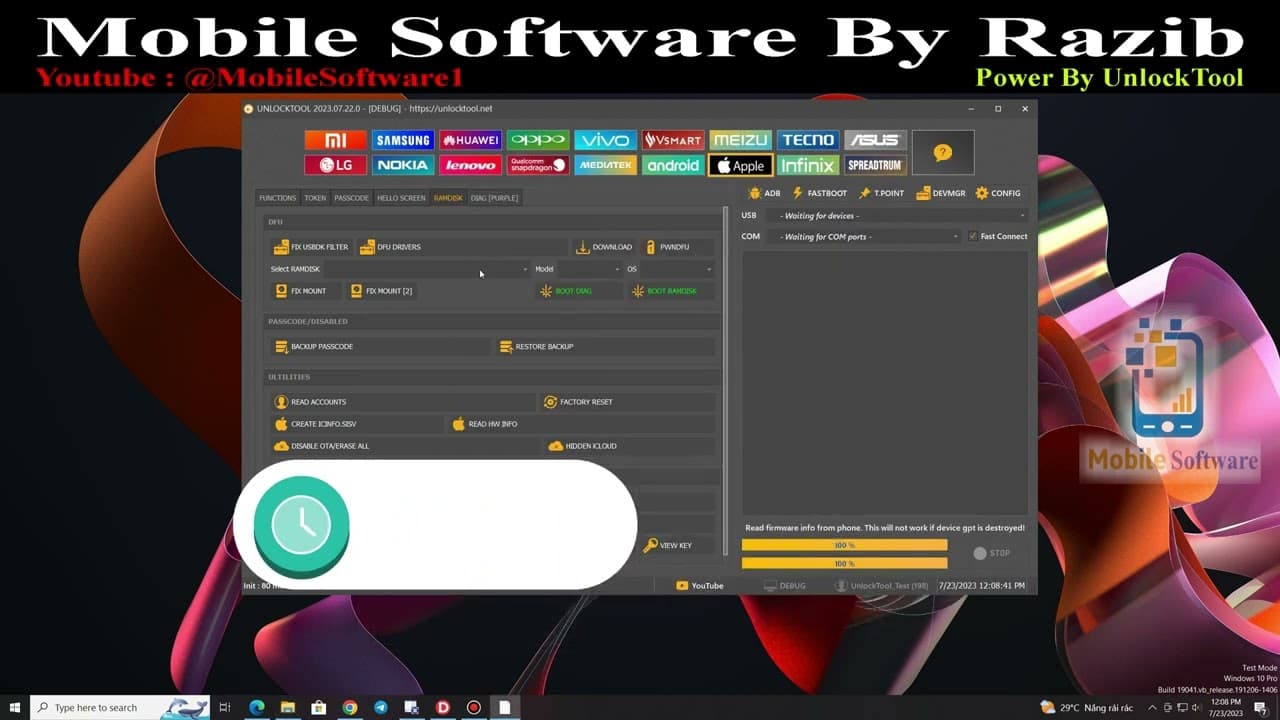
Task: Open the CONFIG settings
Action: tap(998, 193)
